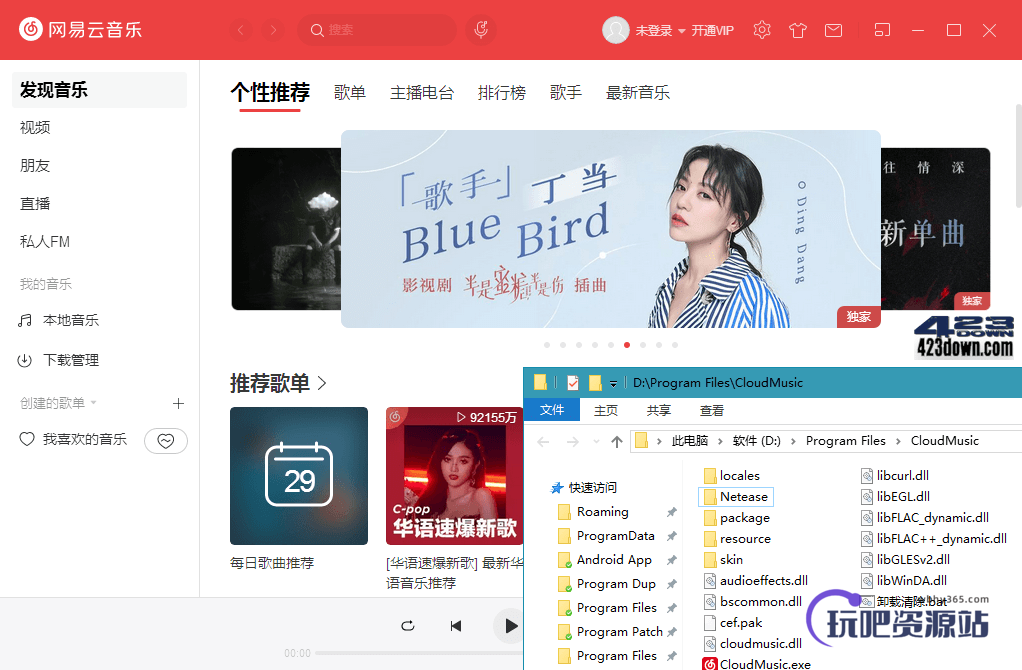This screenshot has height=670, width=1022.
Task: Click Explorer properties checkmark icon in titlebar
Action: pyautogui.click(x=572, y=383)
